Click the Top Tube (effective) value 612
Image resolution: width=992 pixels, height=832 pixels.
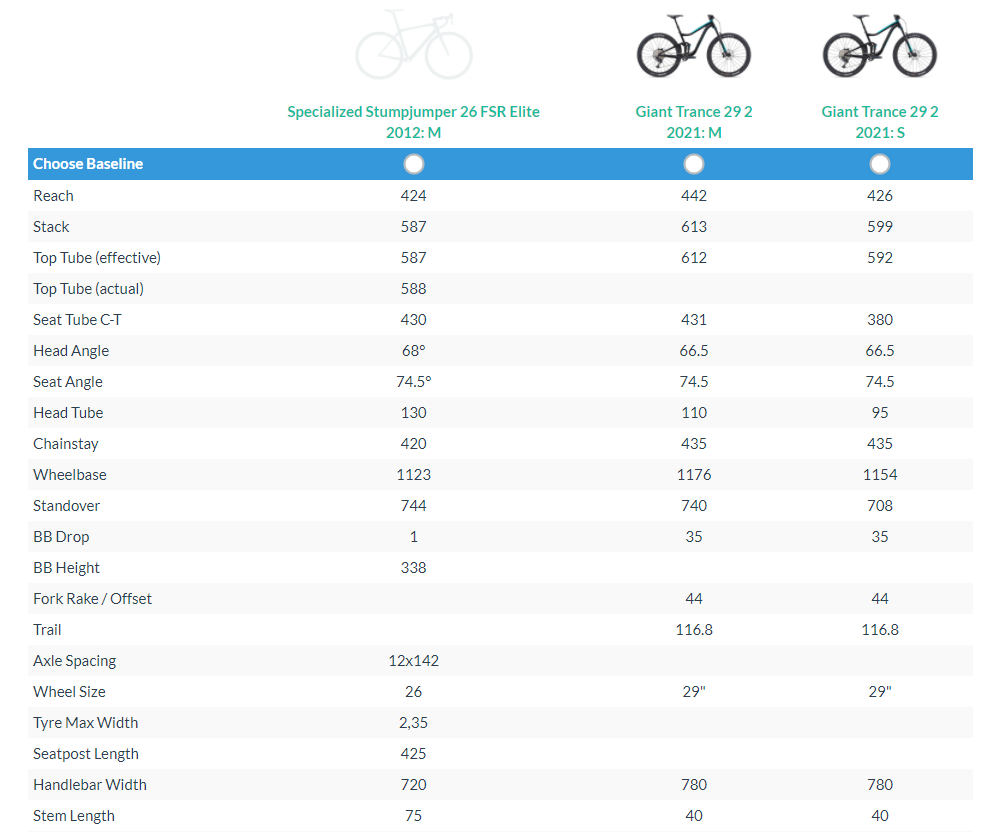(x=694, y=258)
